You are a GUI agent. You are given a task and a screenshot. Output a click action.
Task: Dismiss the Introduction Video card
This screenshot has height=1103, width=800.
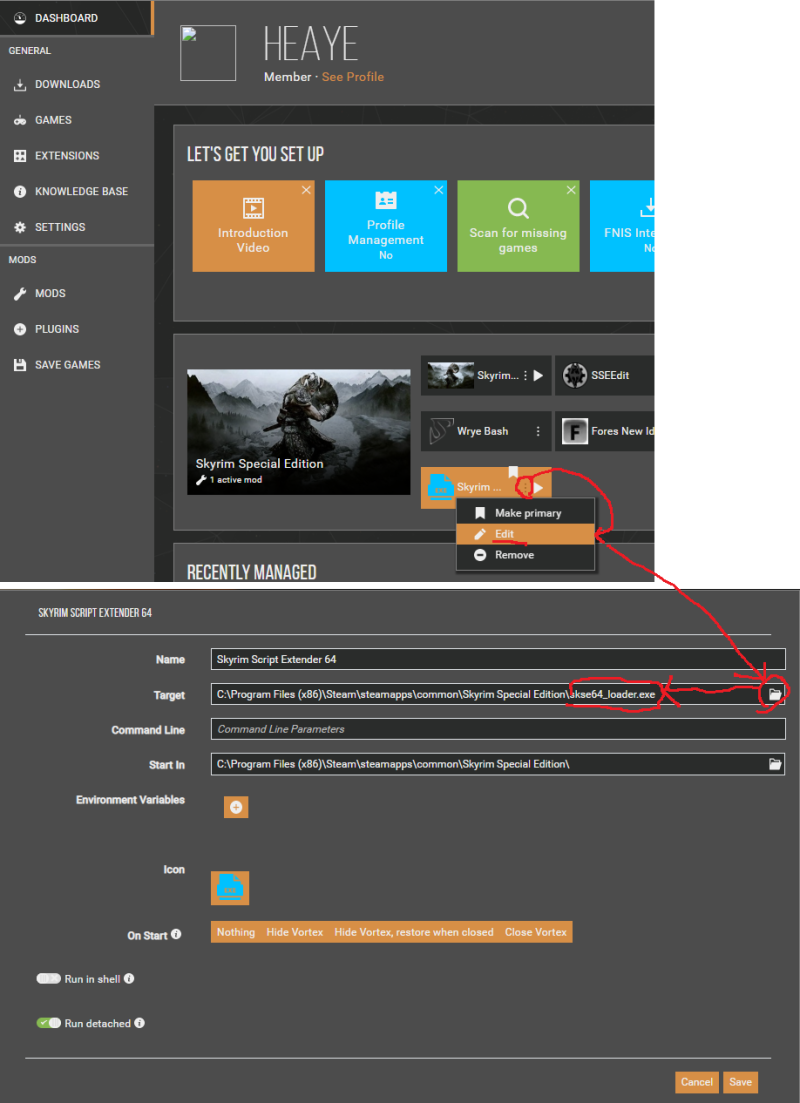point(306,190)
